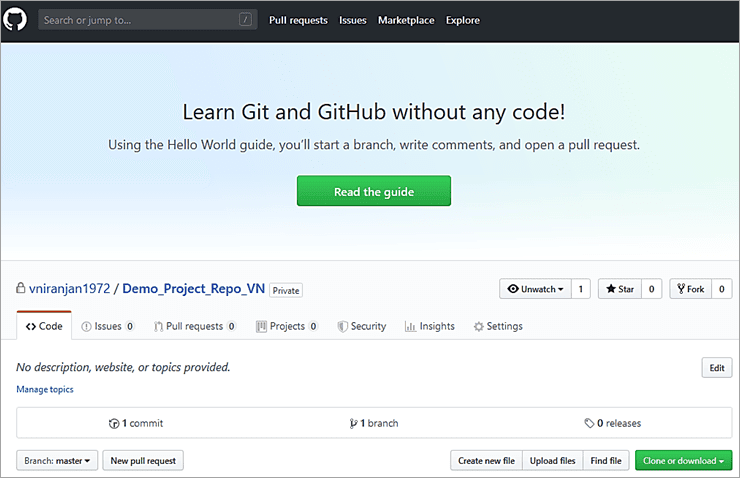Image resolution: width=740 pixels, height=478 pixels.
Task: Click the Private label badge
Action: pos(286,290)
